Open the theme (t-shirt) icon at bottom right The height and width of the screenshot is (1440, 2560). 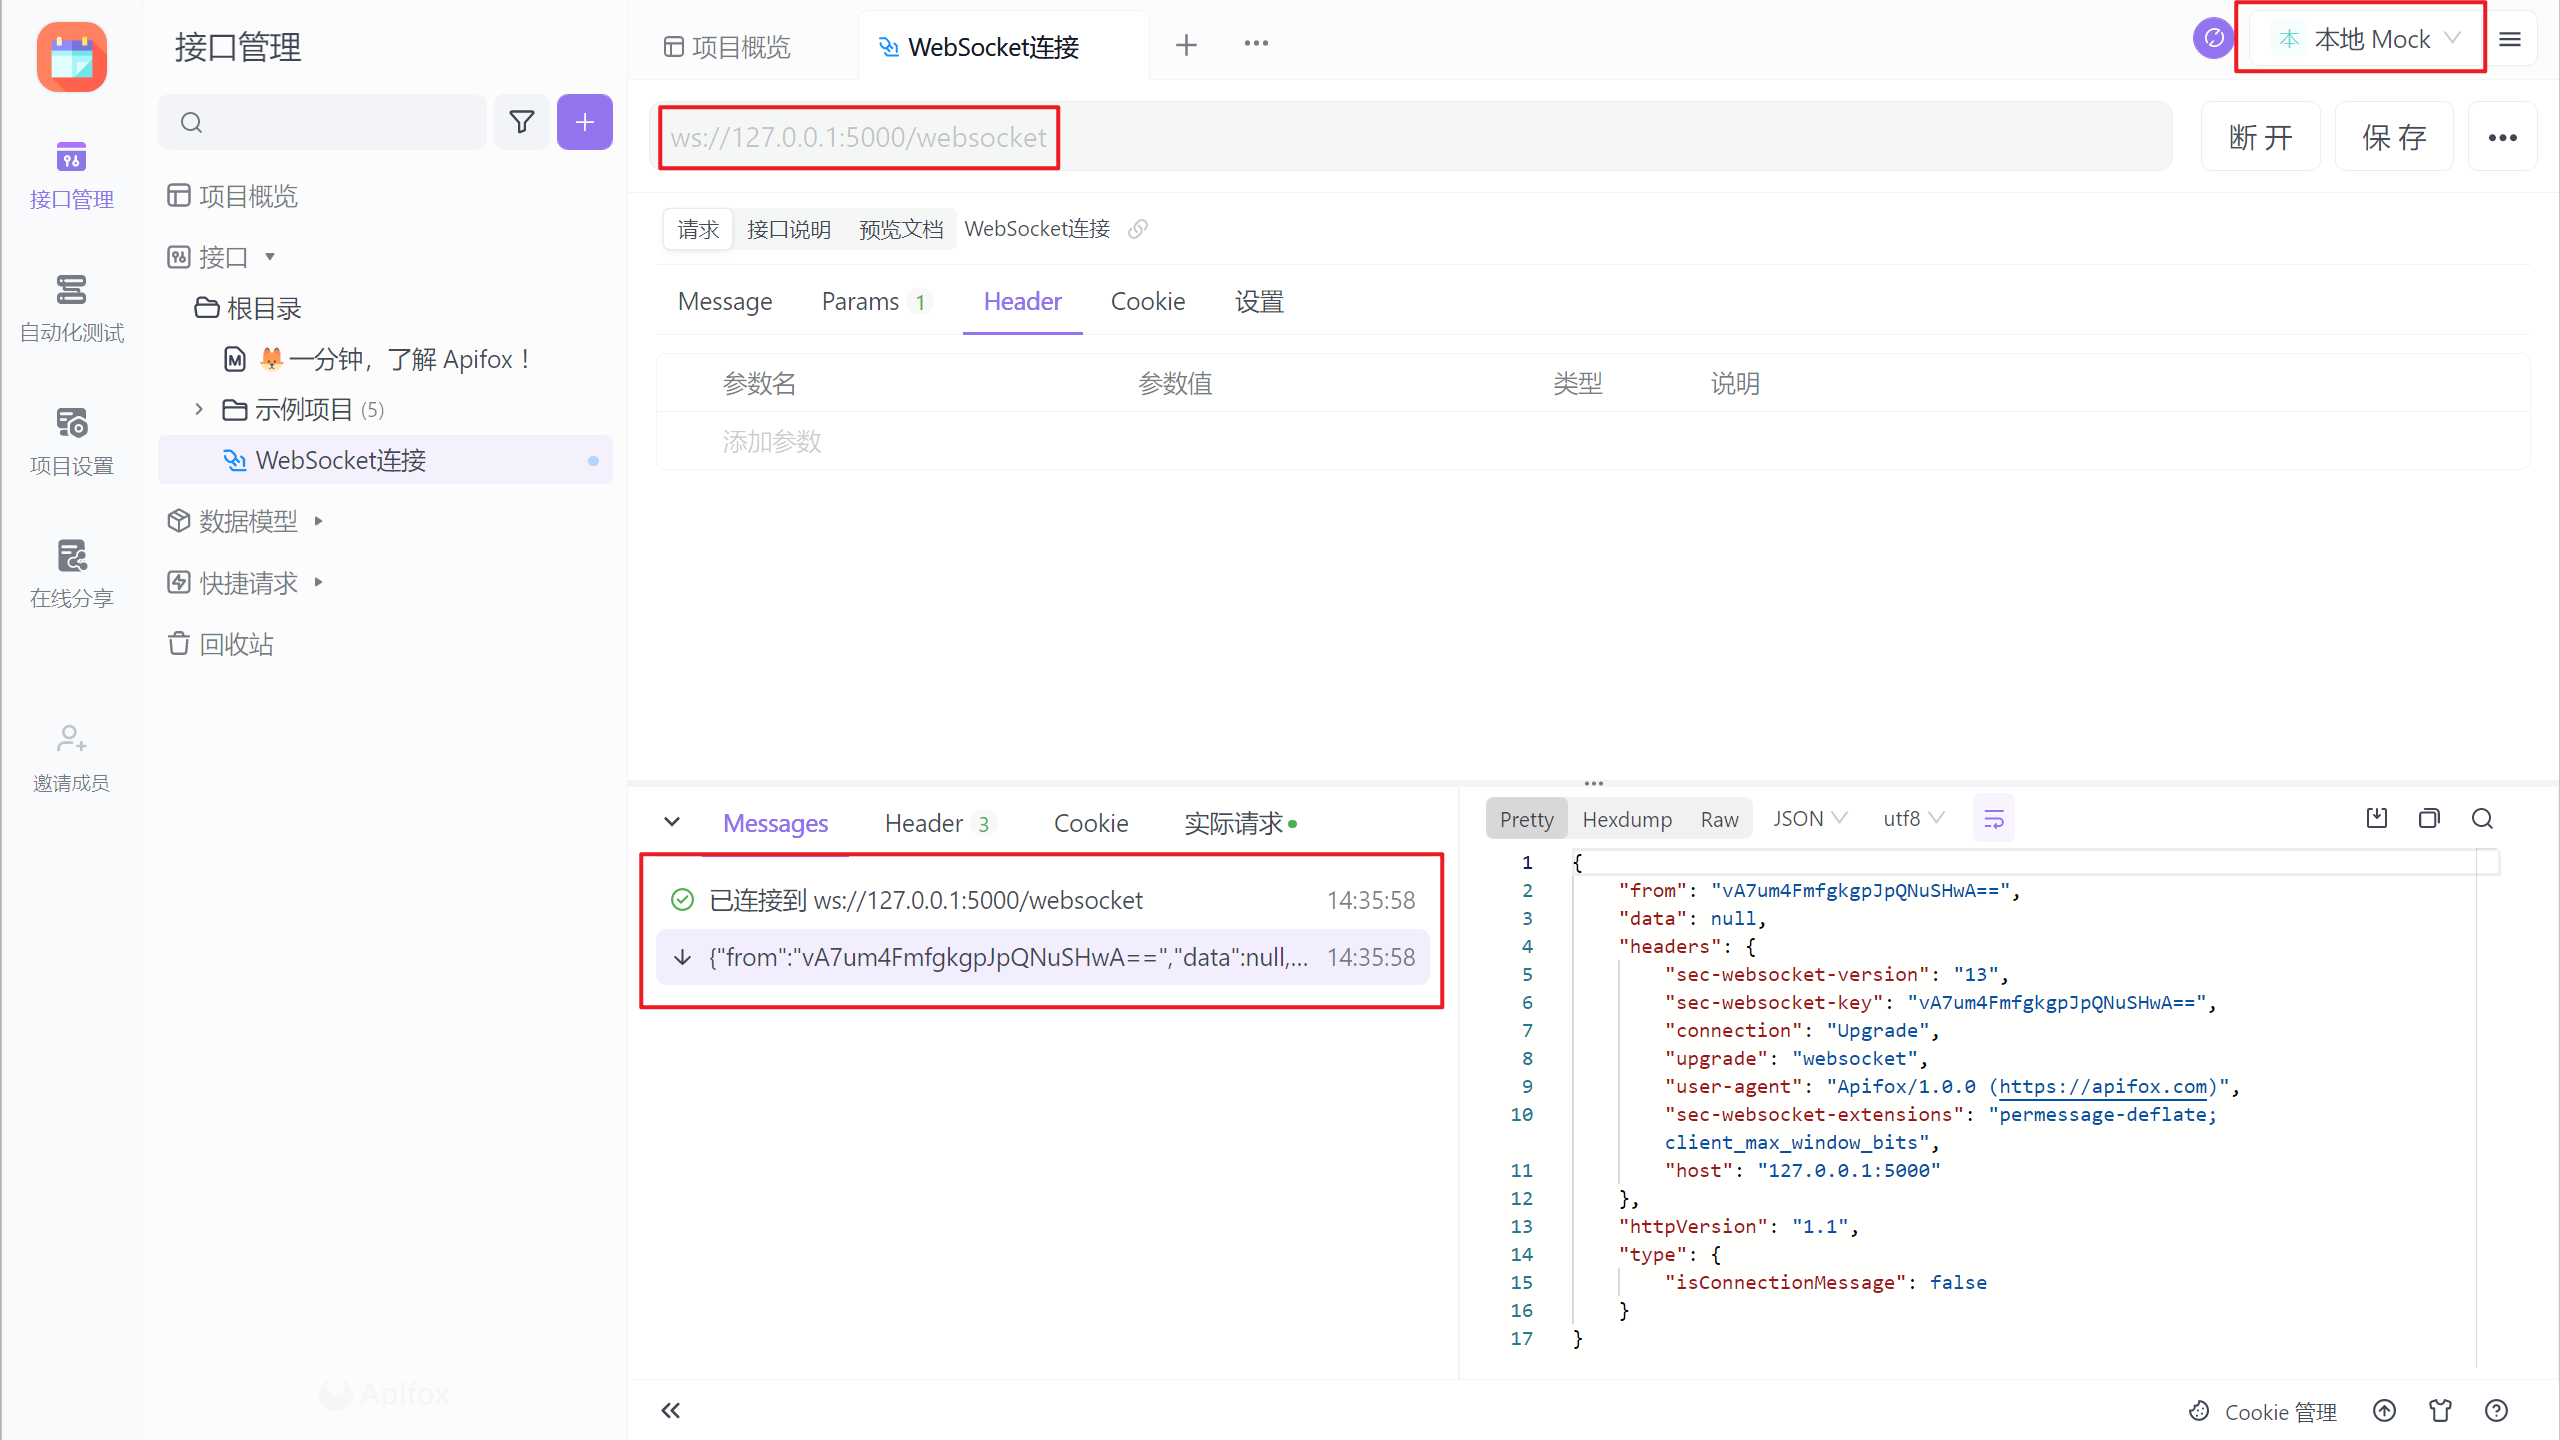(2440, 1410)
